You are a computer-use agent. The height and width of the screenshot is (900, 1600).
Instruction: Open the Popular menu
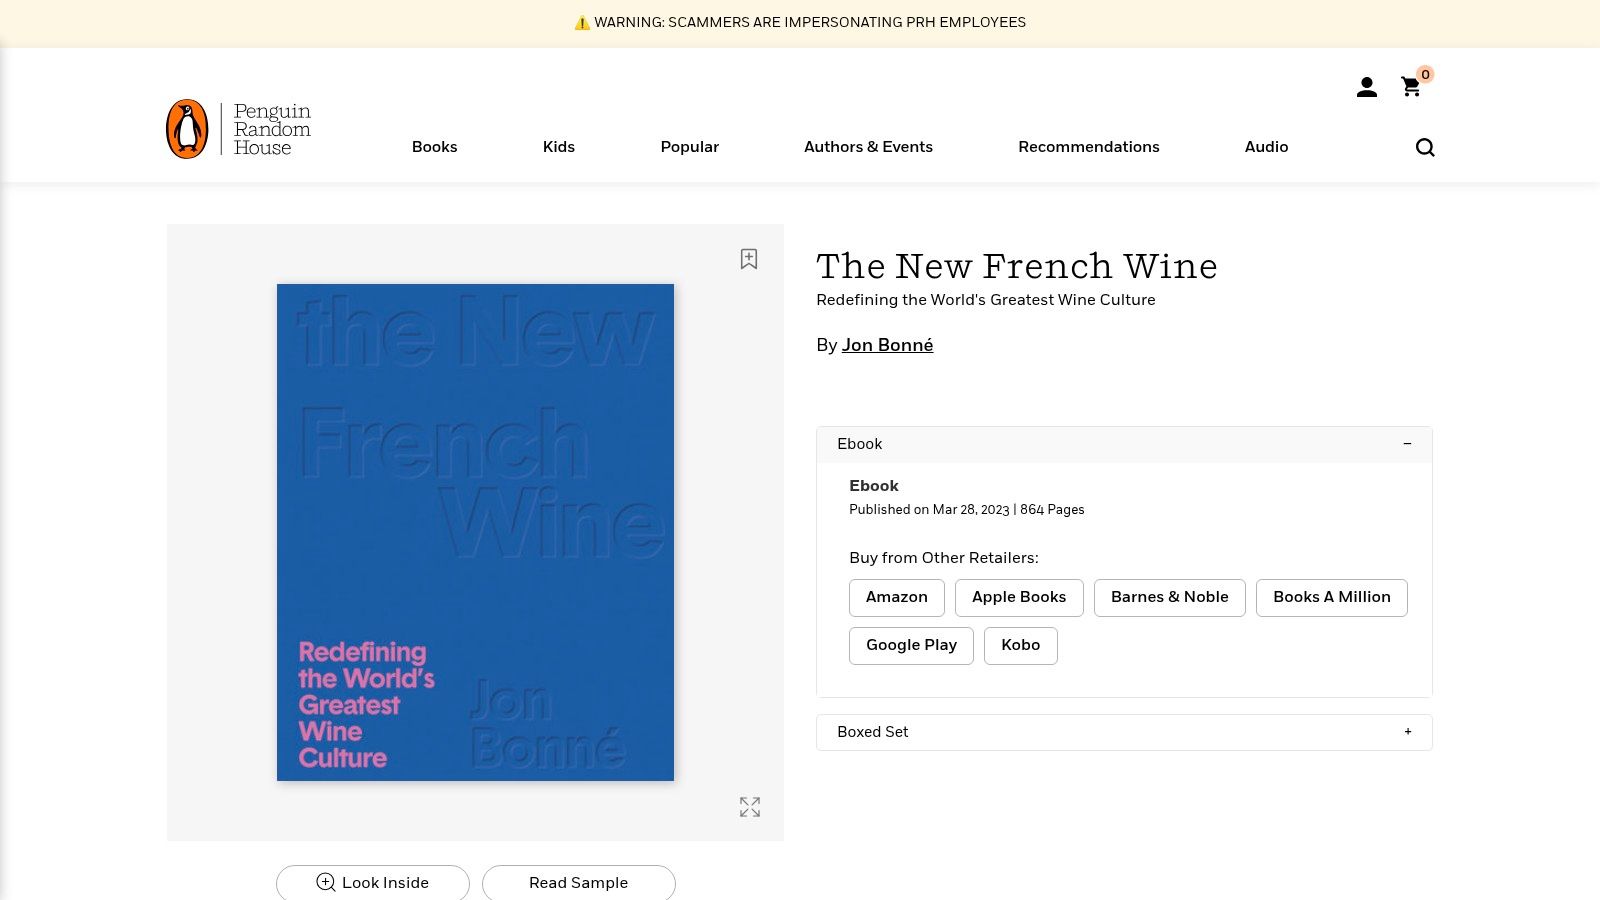pos(690,147)
